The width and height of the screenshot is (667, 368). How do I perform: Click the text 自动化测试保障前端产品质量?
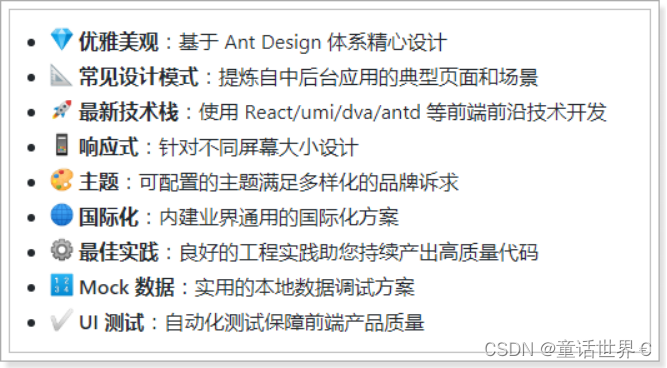294,322
